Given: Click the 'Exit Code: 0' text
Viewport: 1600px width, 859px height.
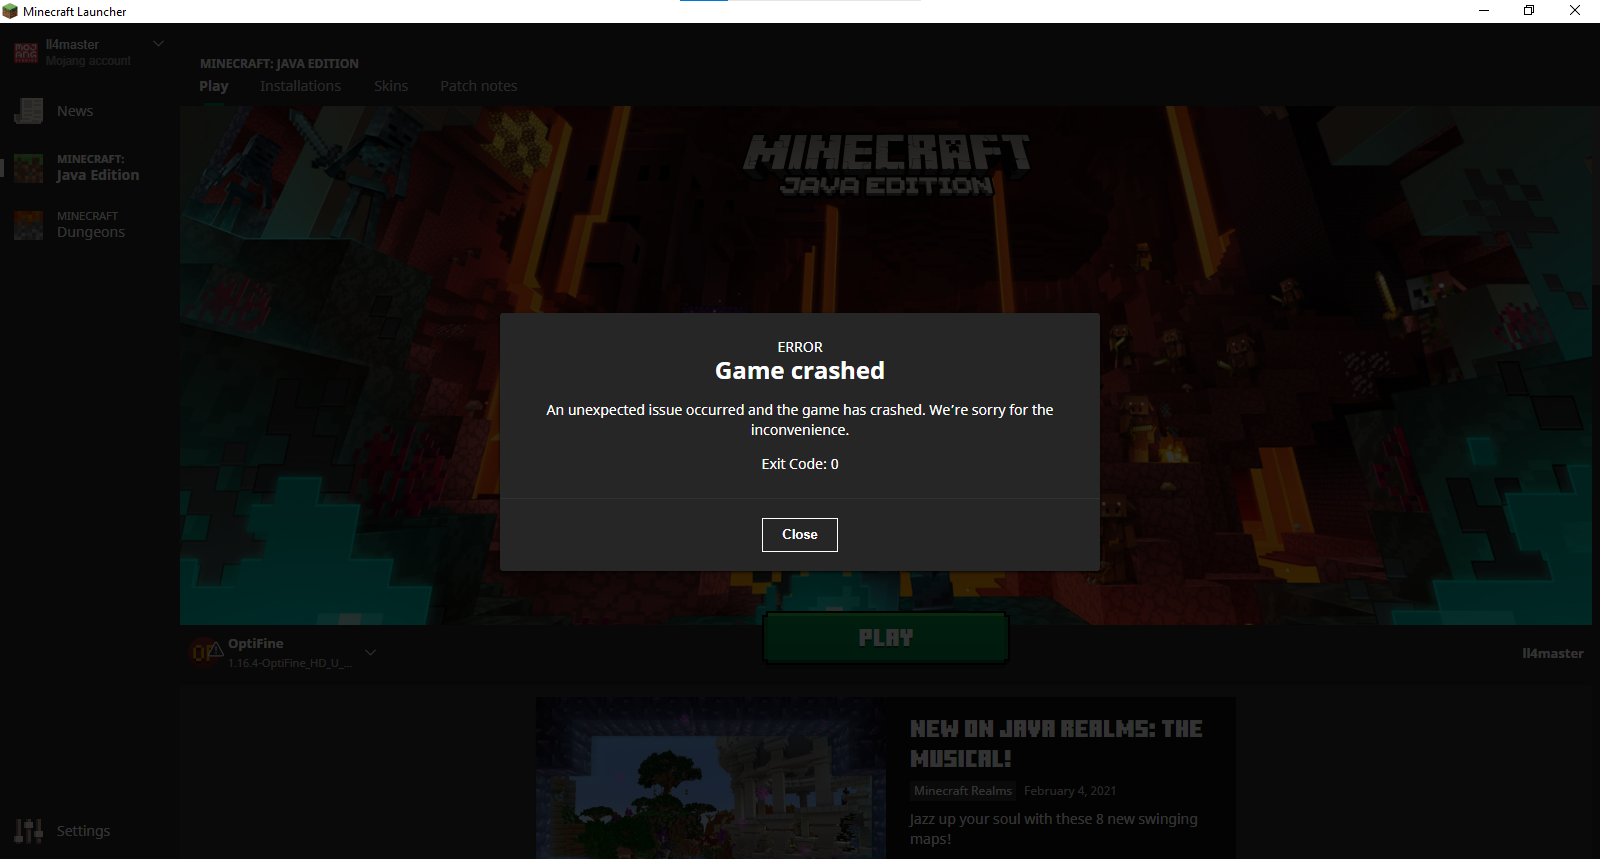Looking at the screenshot, I should point(800,464).
